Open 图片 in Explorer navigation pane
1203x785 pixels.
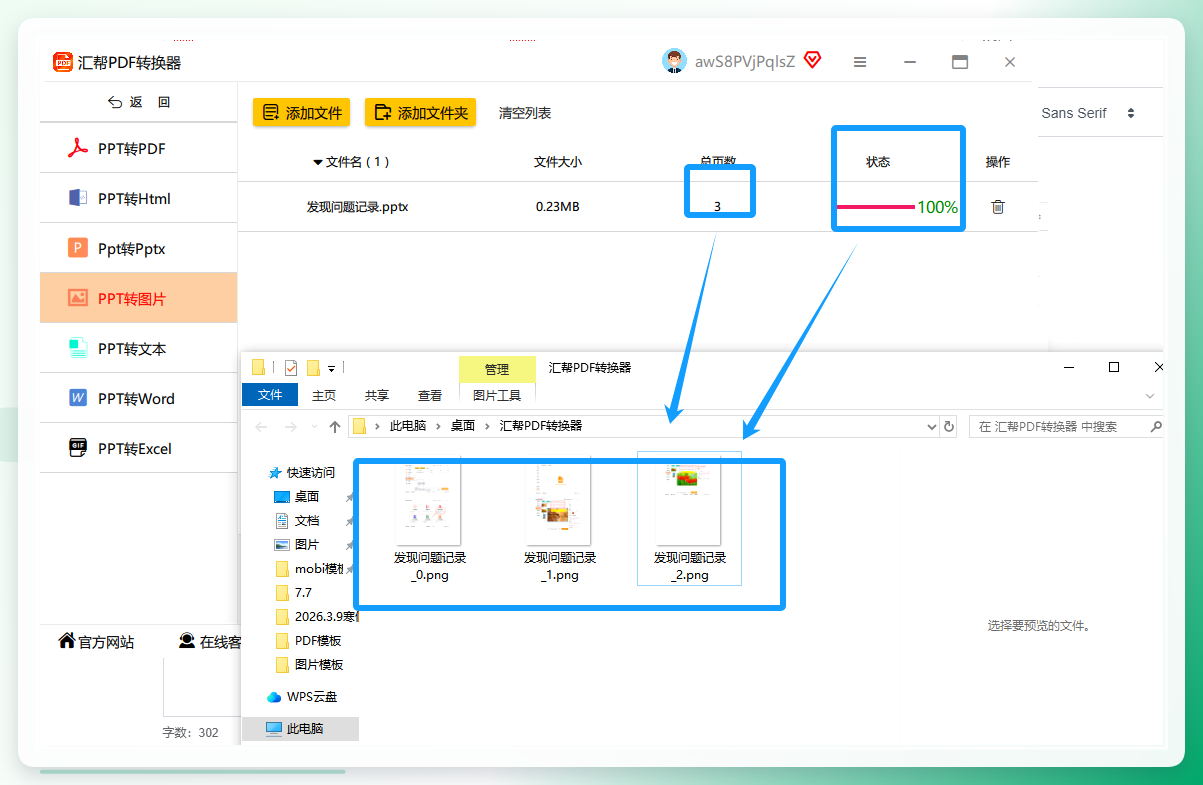click(x=307, y=544)
